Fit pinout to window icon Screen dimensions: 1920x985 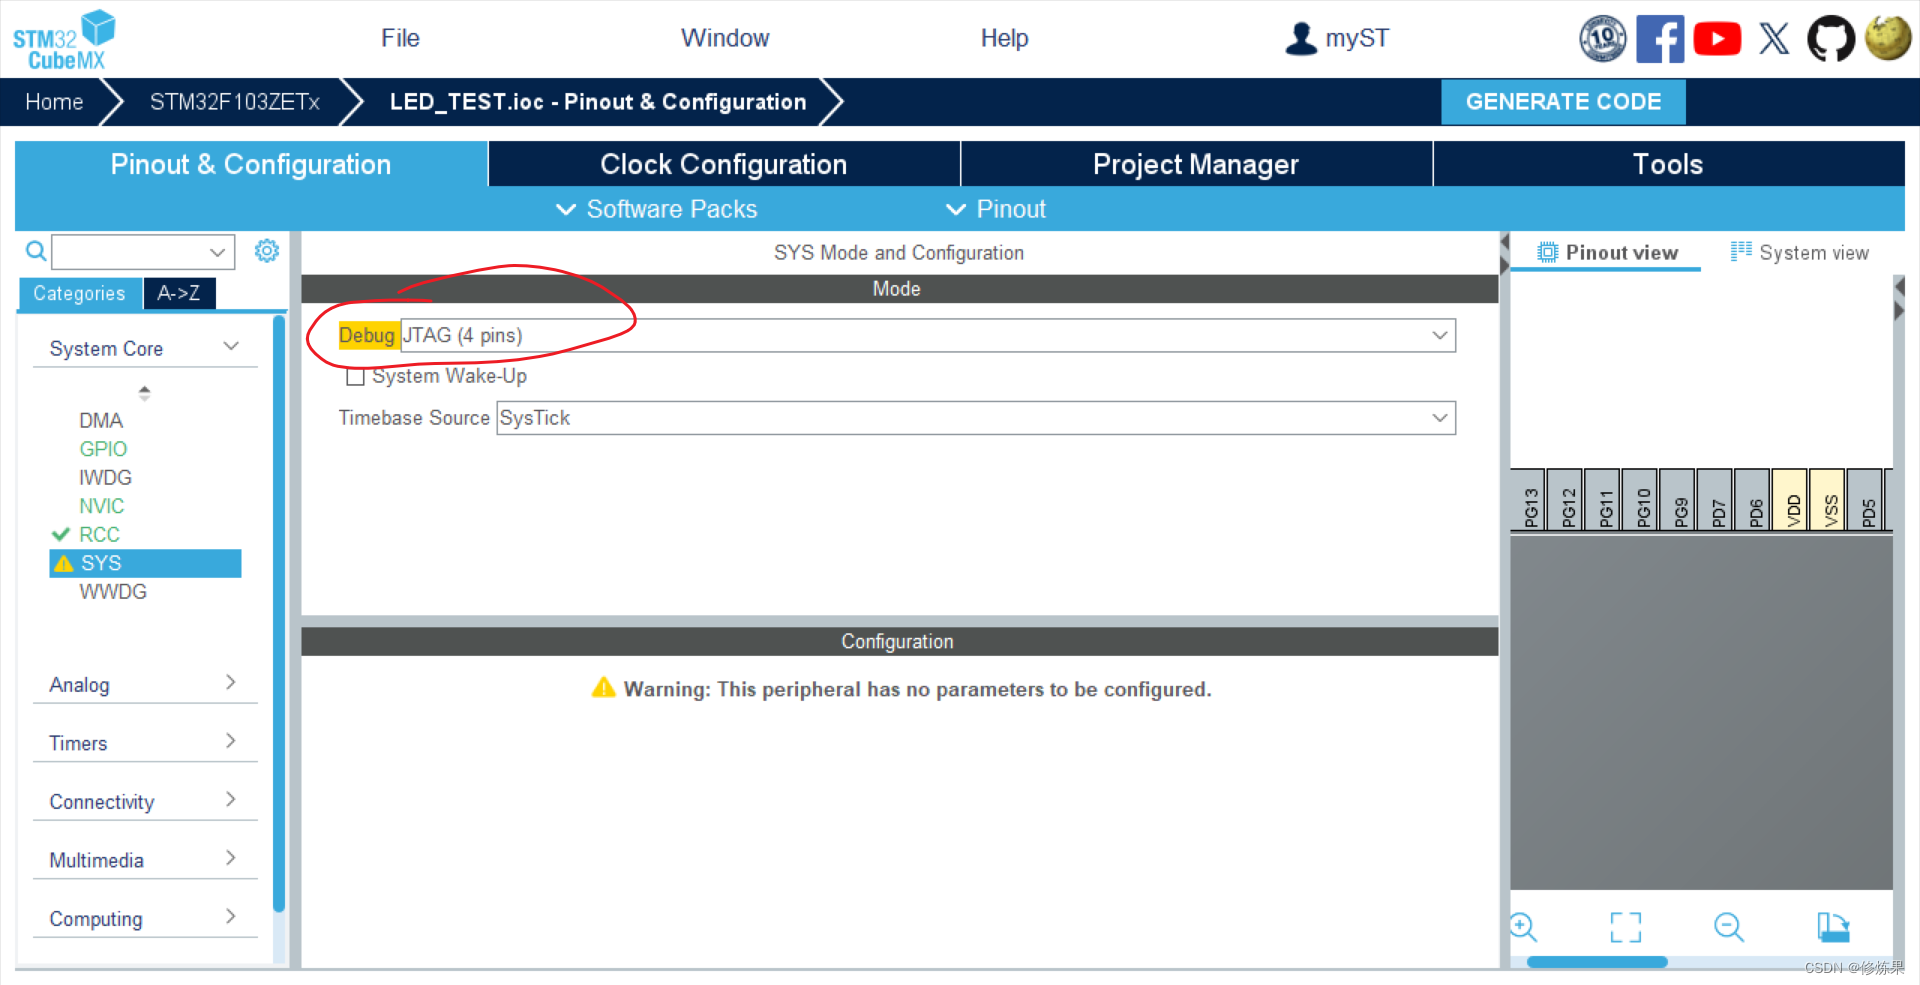(1626, 927)
